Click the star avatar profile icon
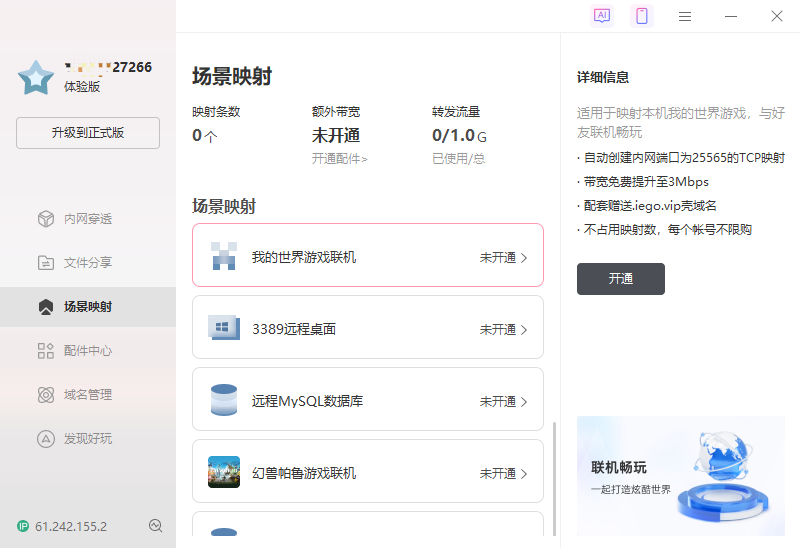The image size is (800, 548). tap(36, 77)
